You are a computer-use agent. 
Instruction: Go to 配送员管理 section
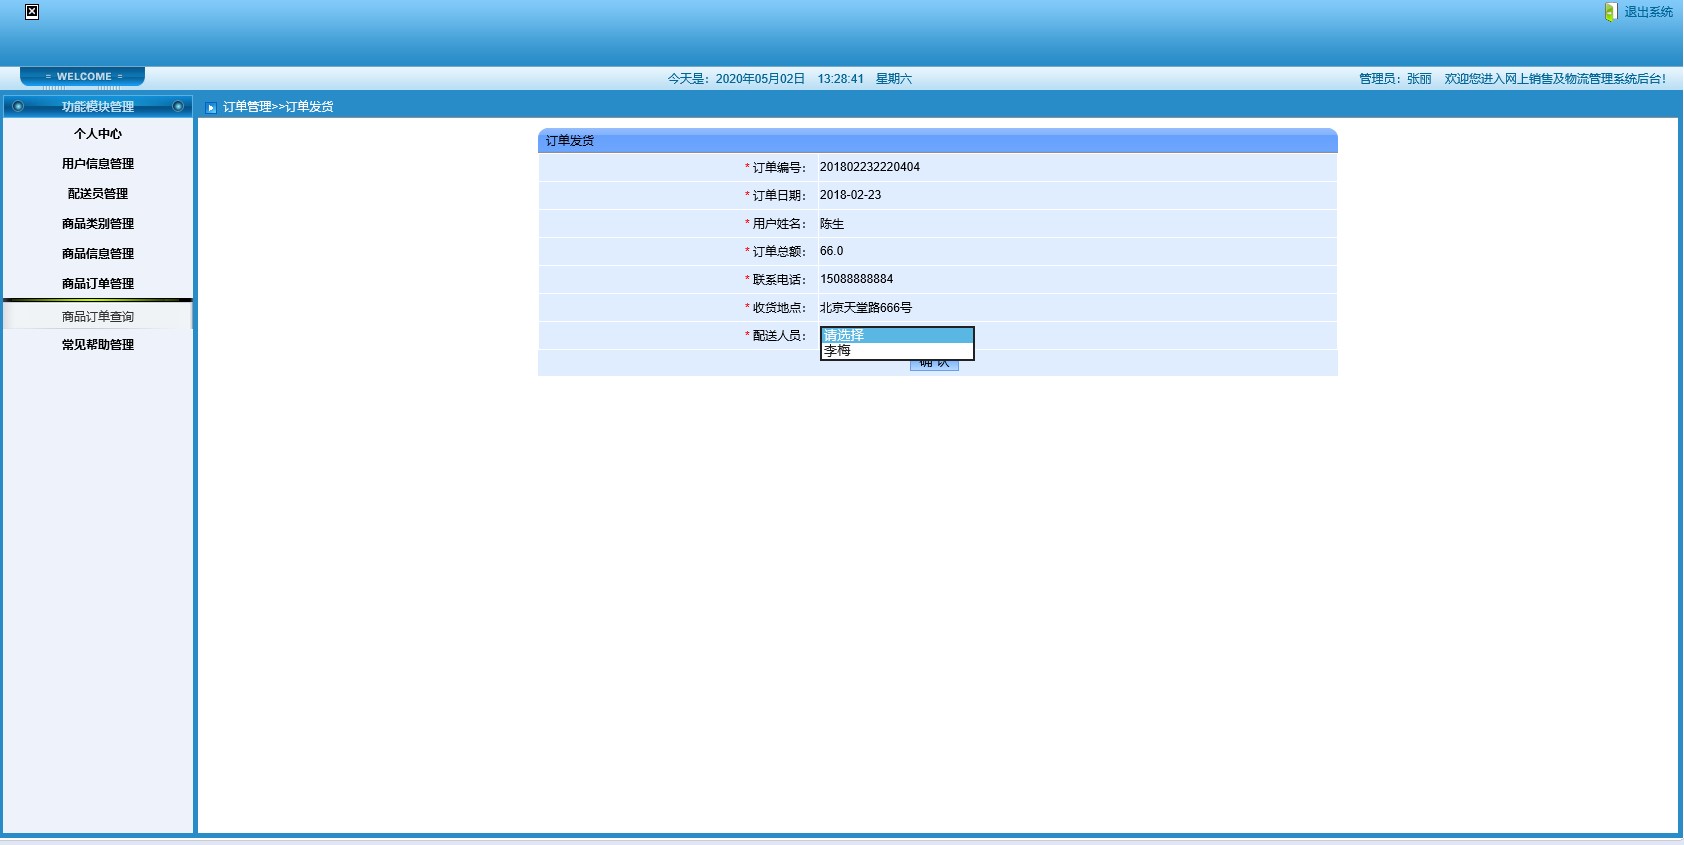98,194
